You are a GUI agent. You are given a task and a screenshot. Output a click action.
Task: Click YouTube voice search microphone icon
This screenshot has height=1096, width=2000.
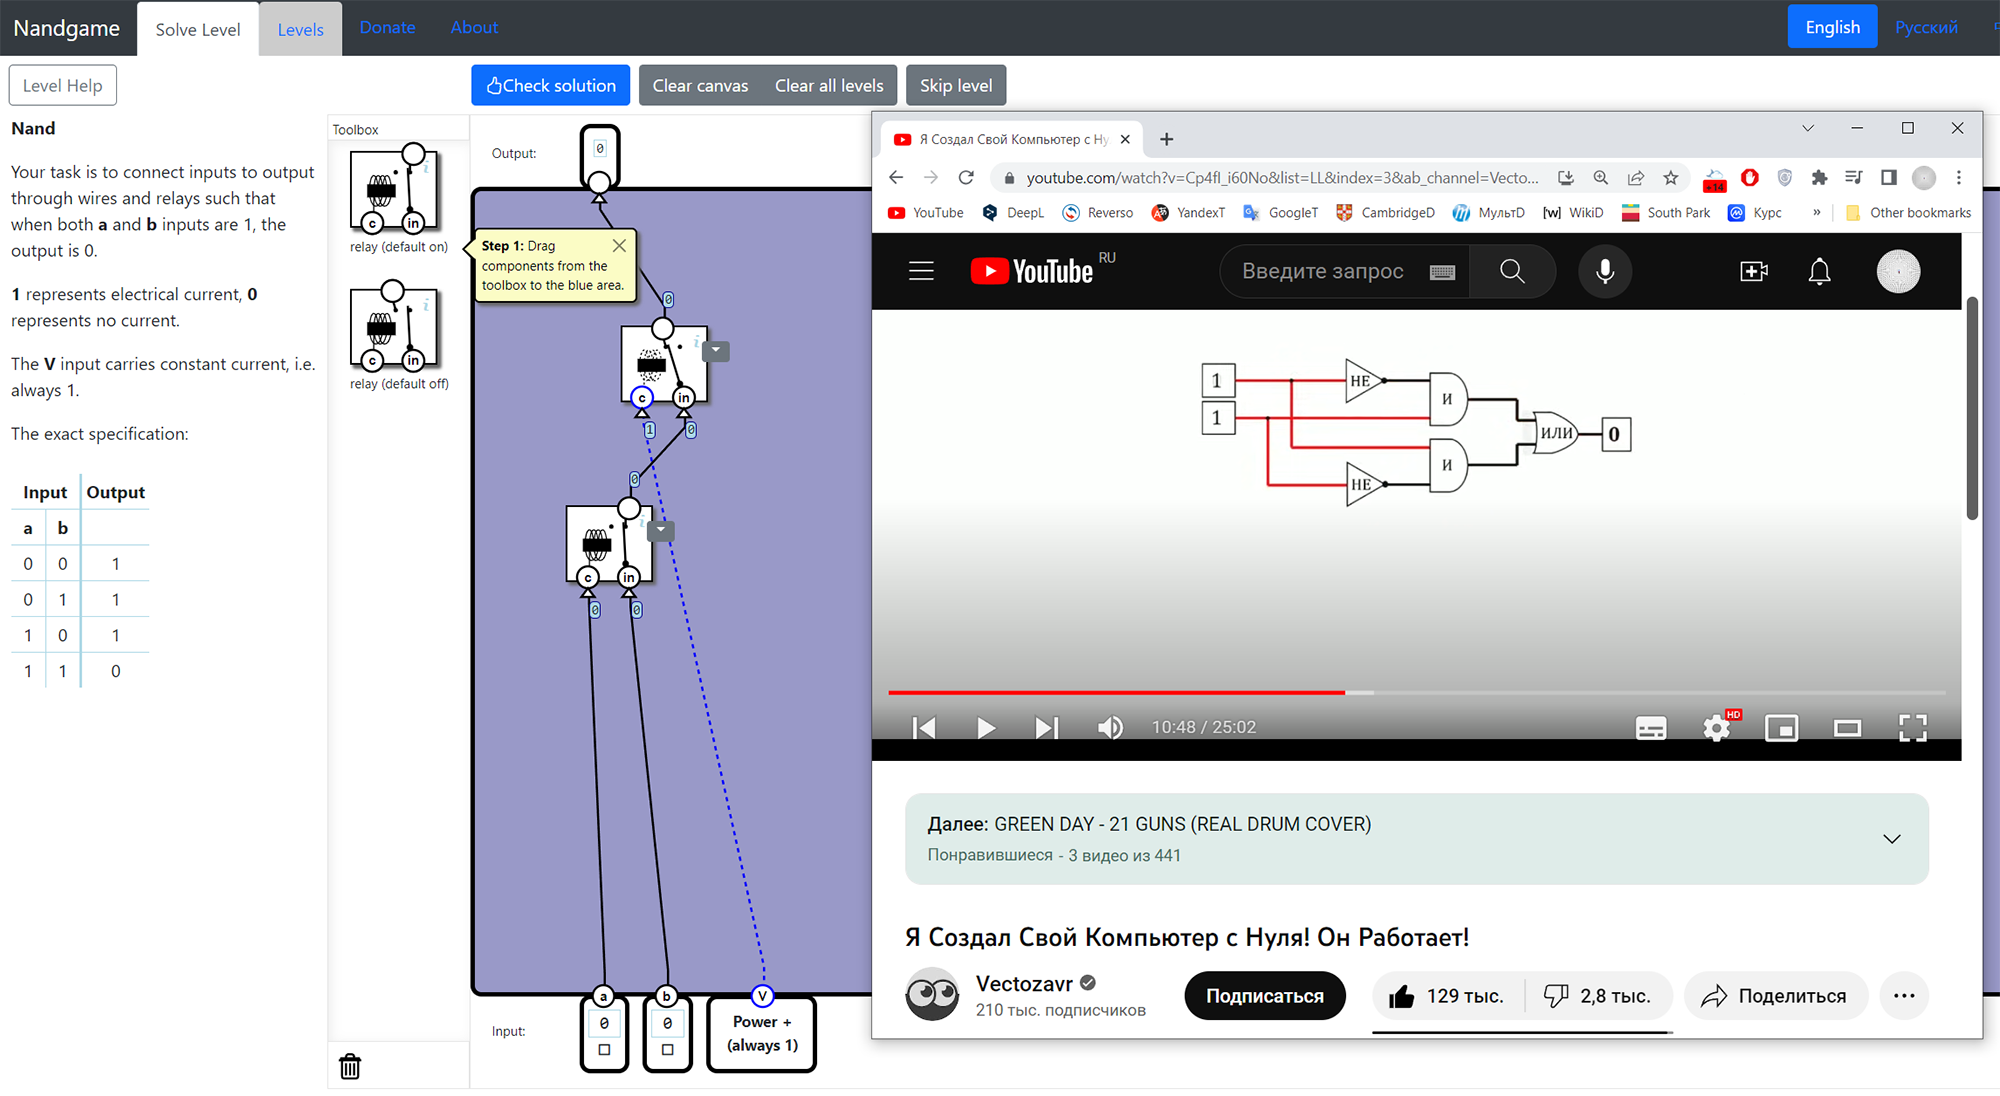coord(1605,271)
